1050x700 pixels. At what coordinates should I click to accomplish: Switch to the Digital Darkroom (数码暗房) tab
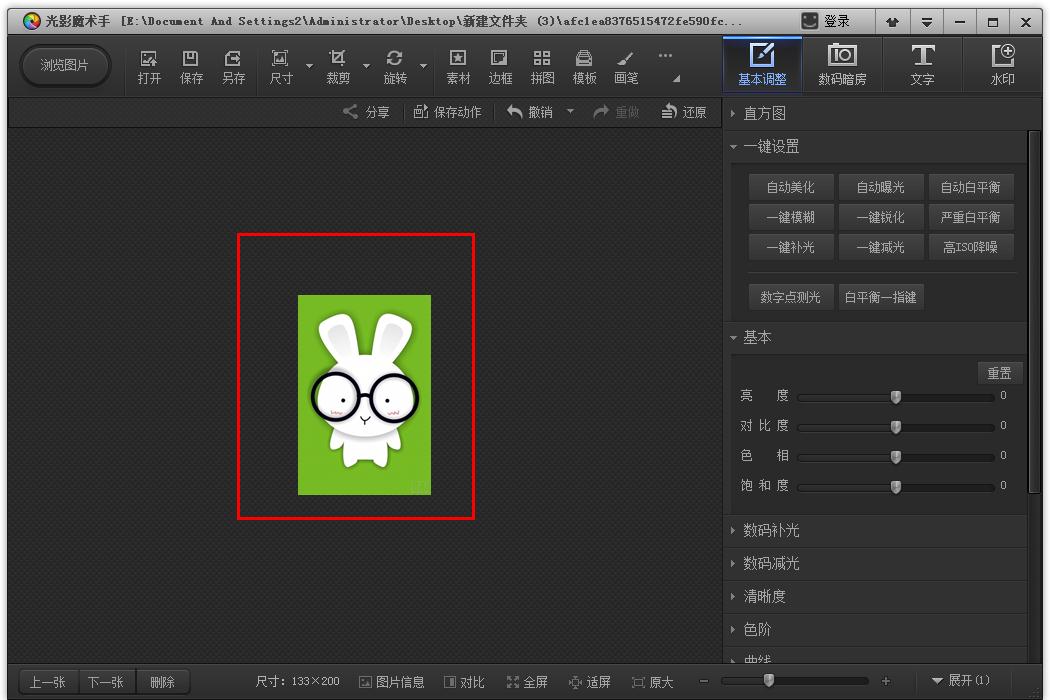[x=842, y=65]
